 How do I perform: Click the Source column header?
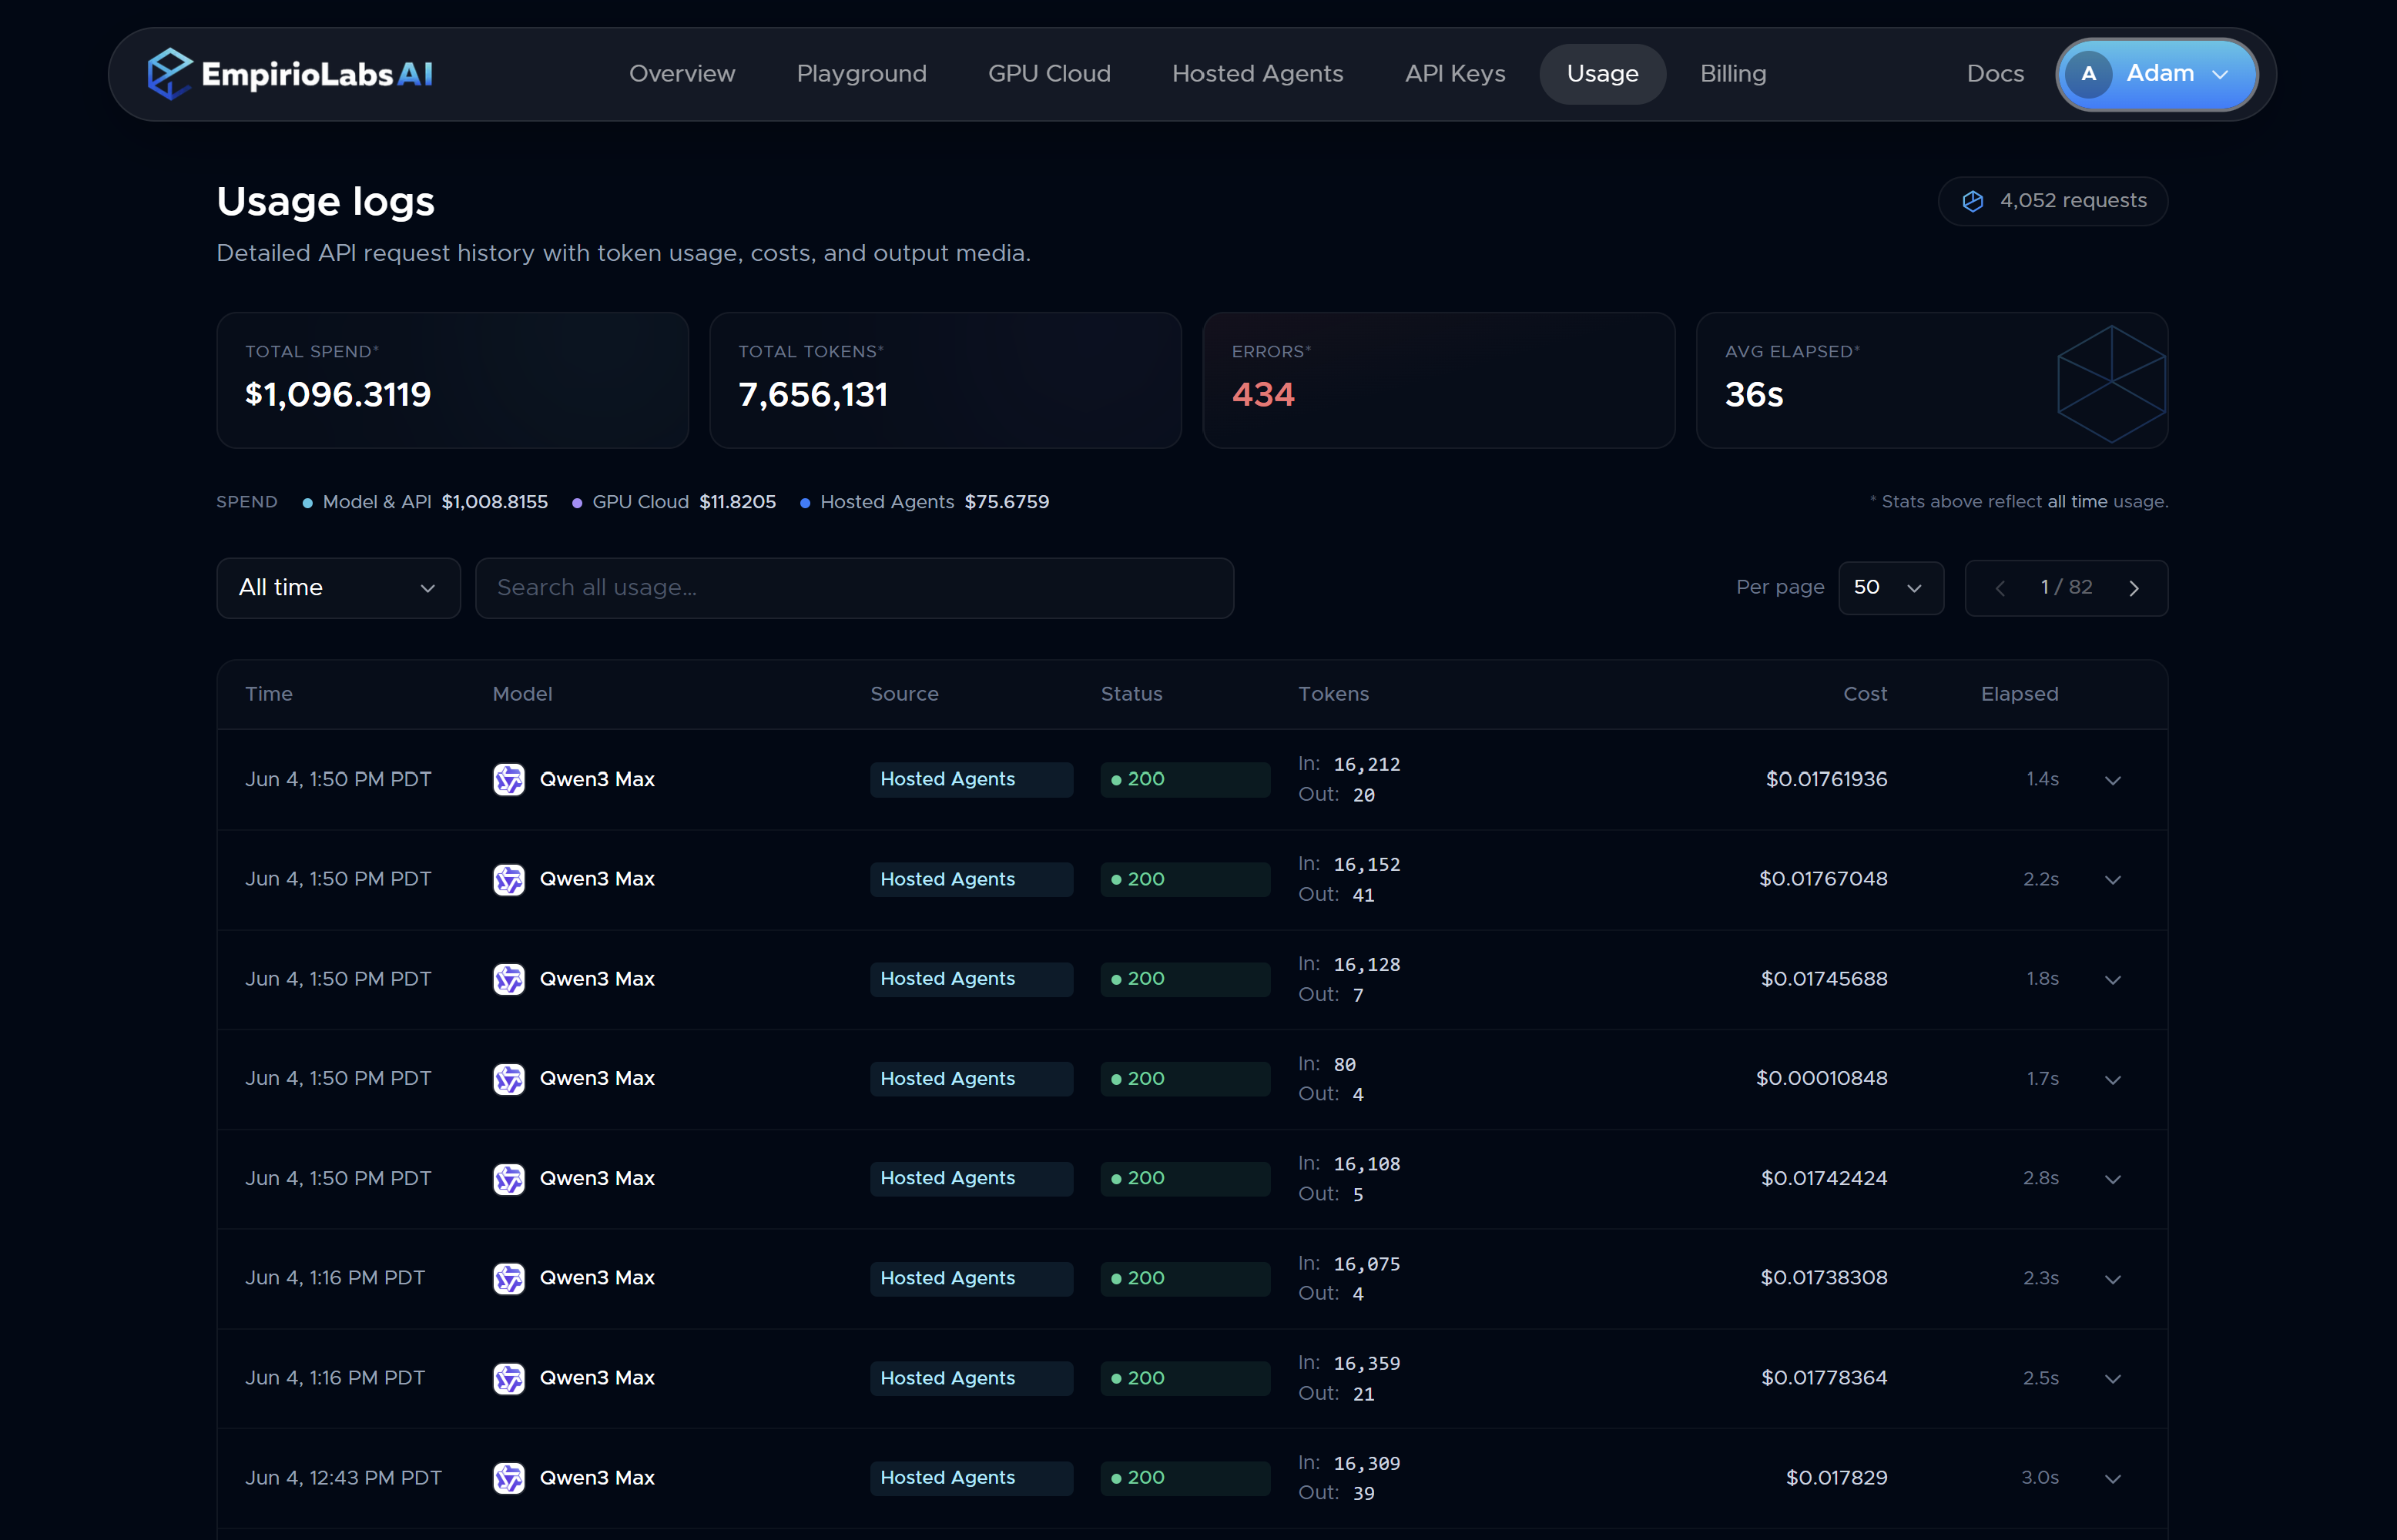coord(904,694)
